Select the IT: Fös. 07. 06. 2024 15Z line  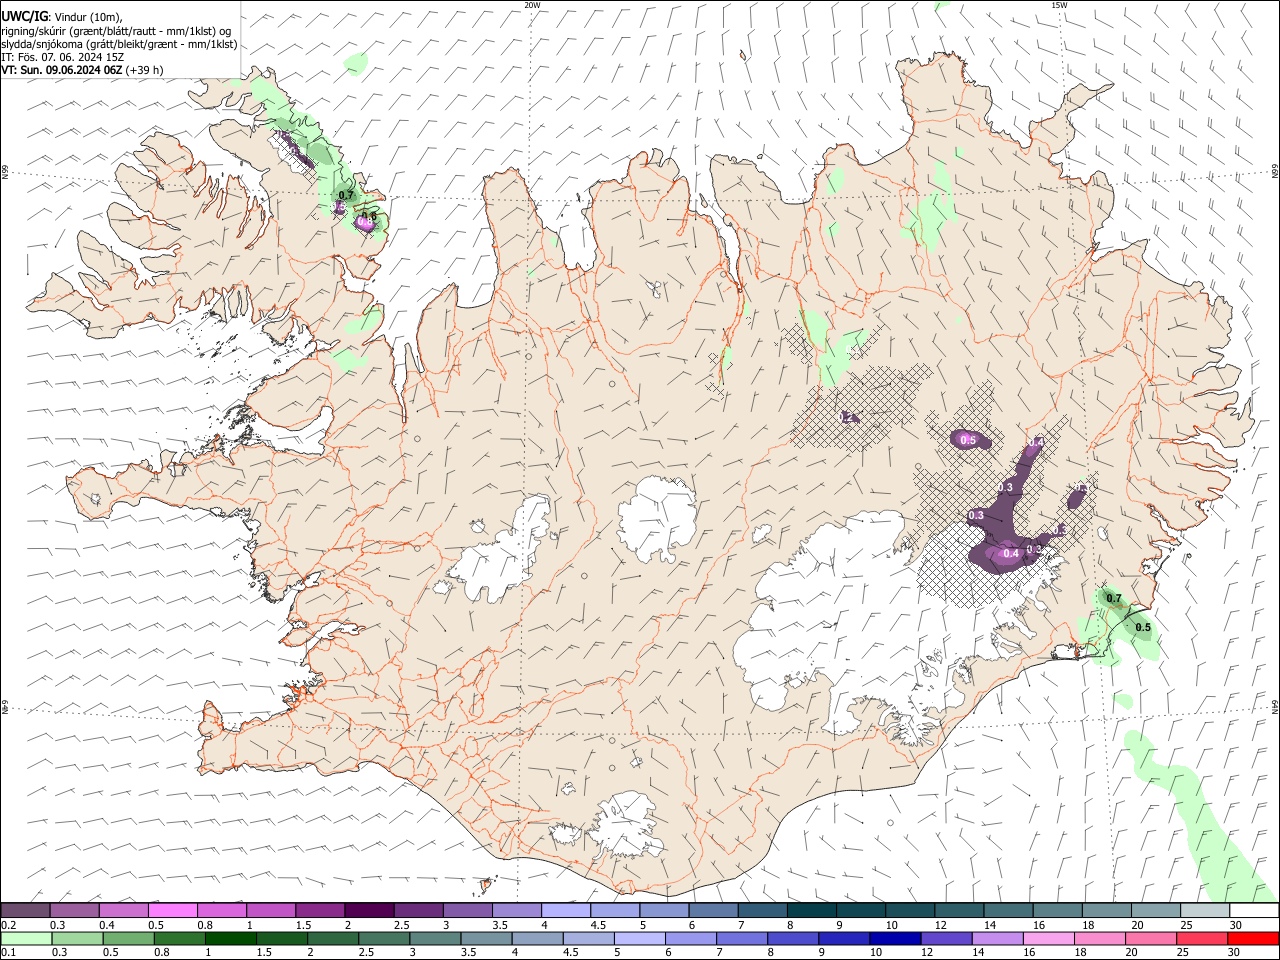[x=62, y=57]
